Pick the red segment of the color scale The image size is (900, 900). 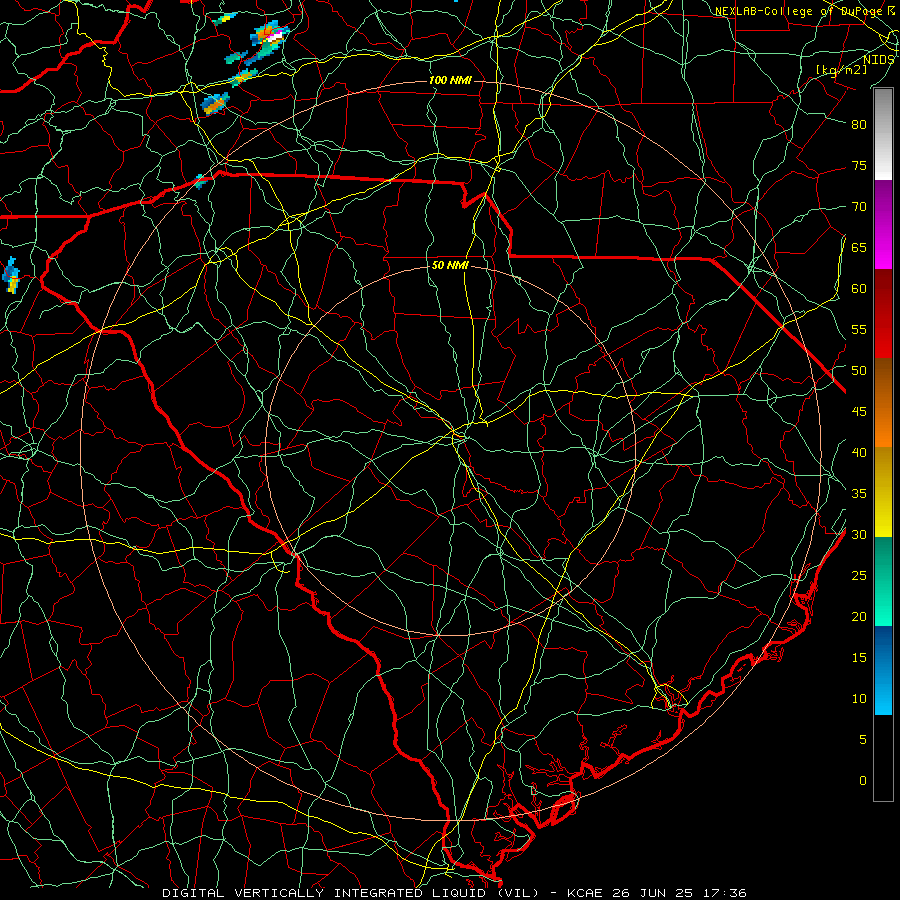pyautogui.click(x=883, y=313)
